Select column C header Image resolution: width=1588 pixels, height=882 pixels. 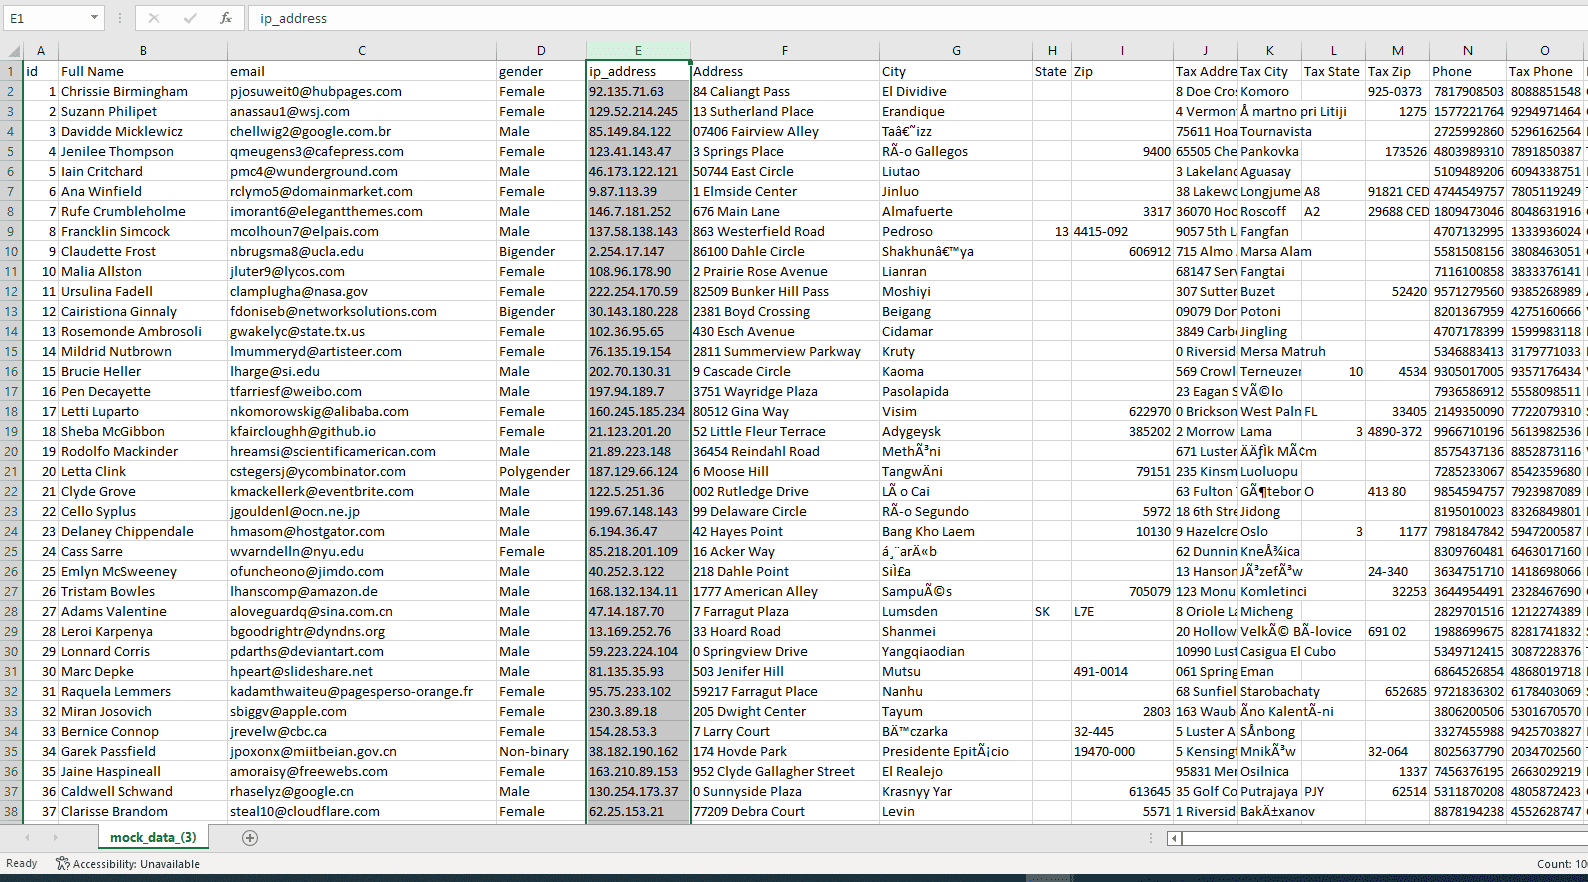tap(361, 51)
